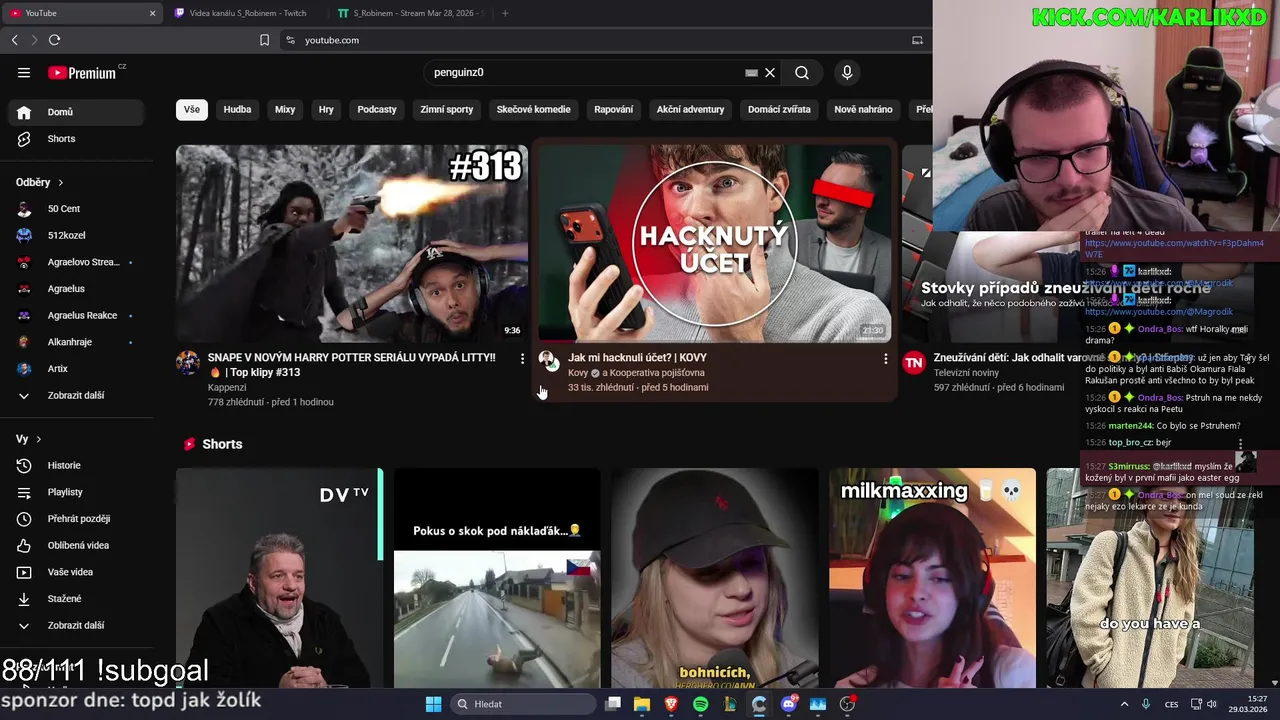
Task: Open the on-screen keyboard icon in search box
Action: [751, 72]
